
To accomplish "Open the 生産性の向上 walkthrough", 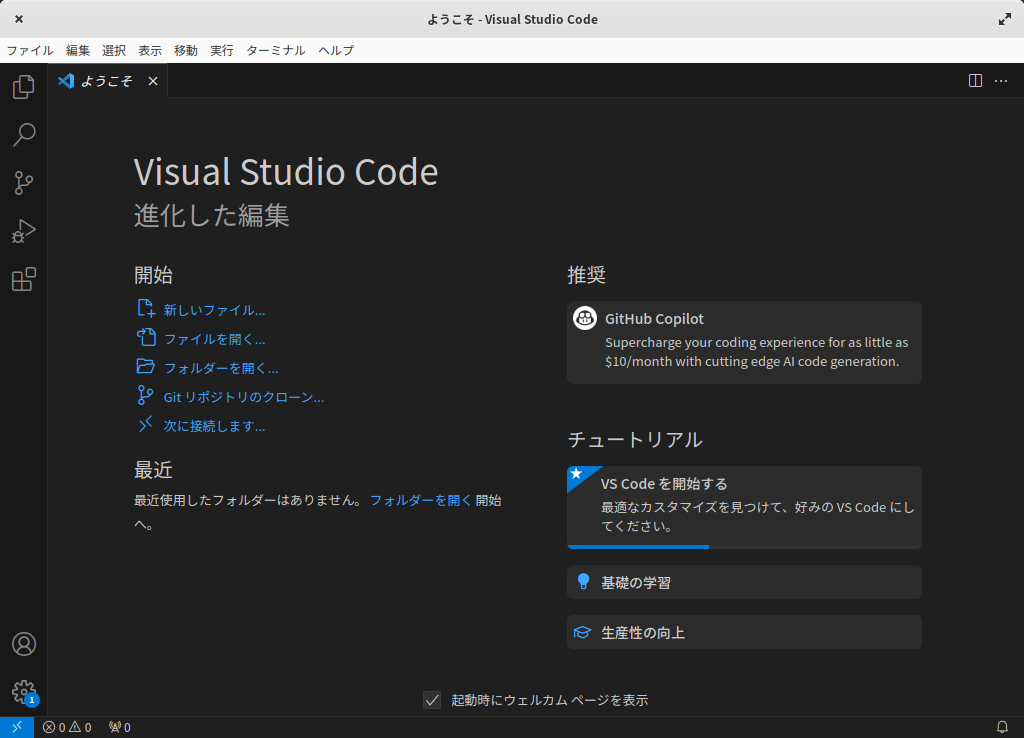I will click(744, 632).
